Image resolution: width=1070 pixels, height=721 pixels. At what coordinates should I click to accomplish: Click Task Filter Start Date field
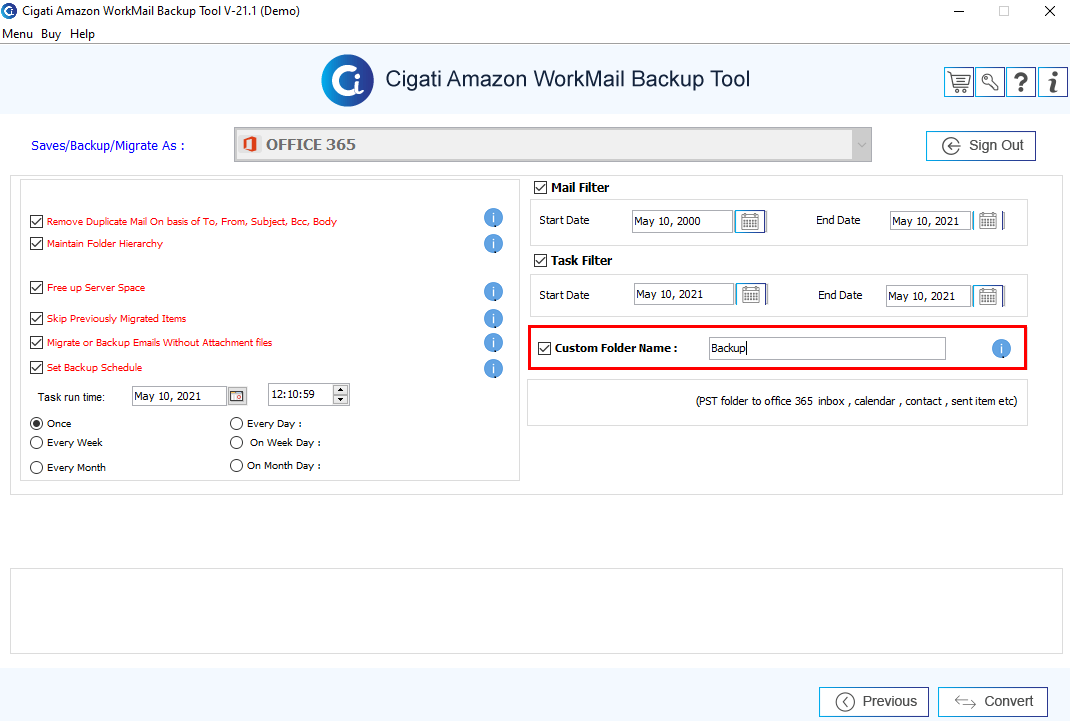click(x=684, y=294)
